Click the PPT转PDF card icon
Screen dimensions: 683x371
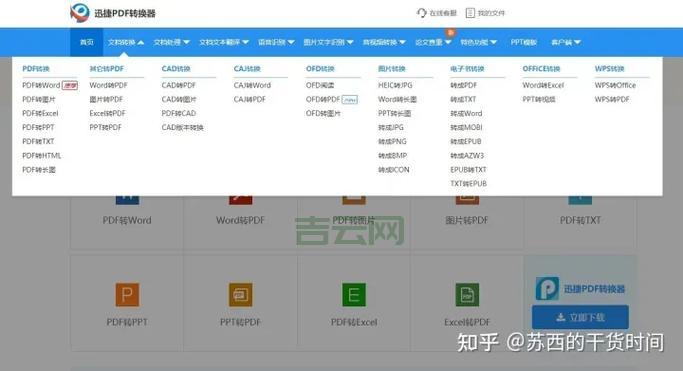pyautogui.click(x=240, y=295)
